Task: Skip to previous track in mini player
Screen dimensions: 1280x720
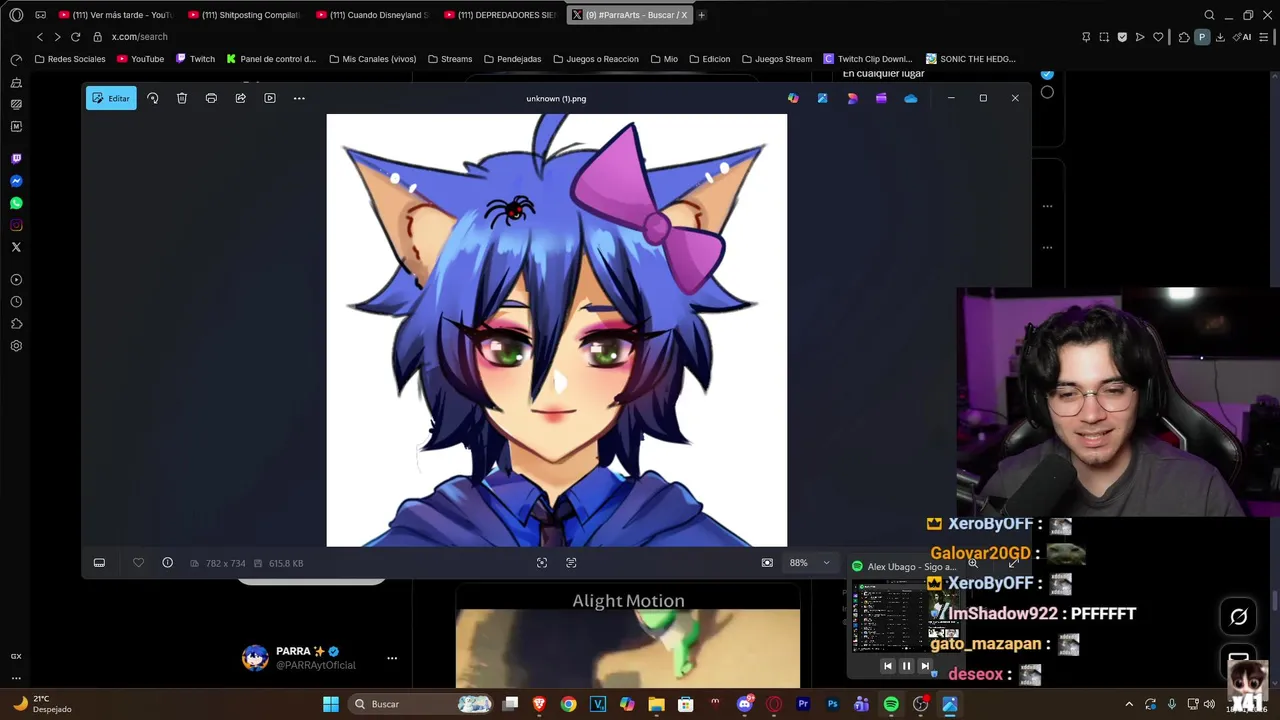Action: click(x=887, y=666)
